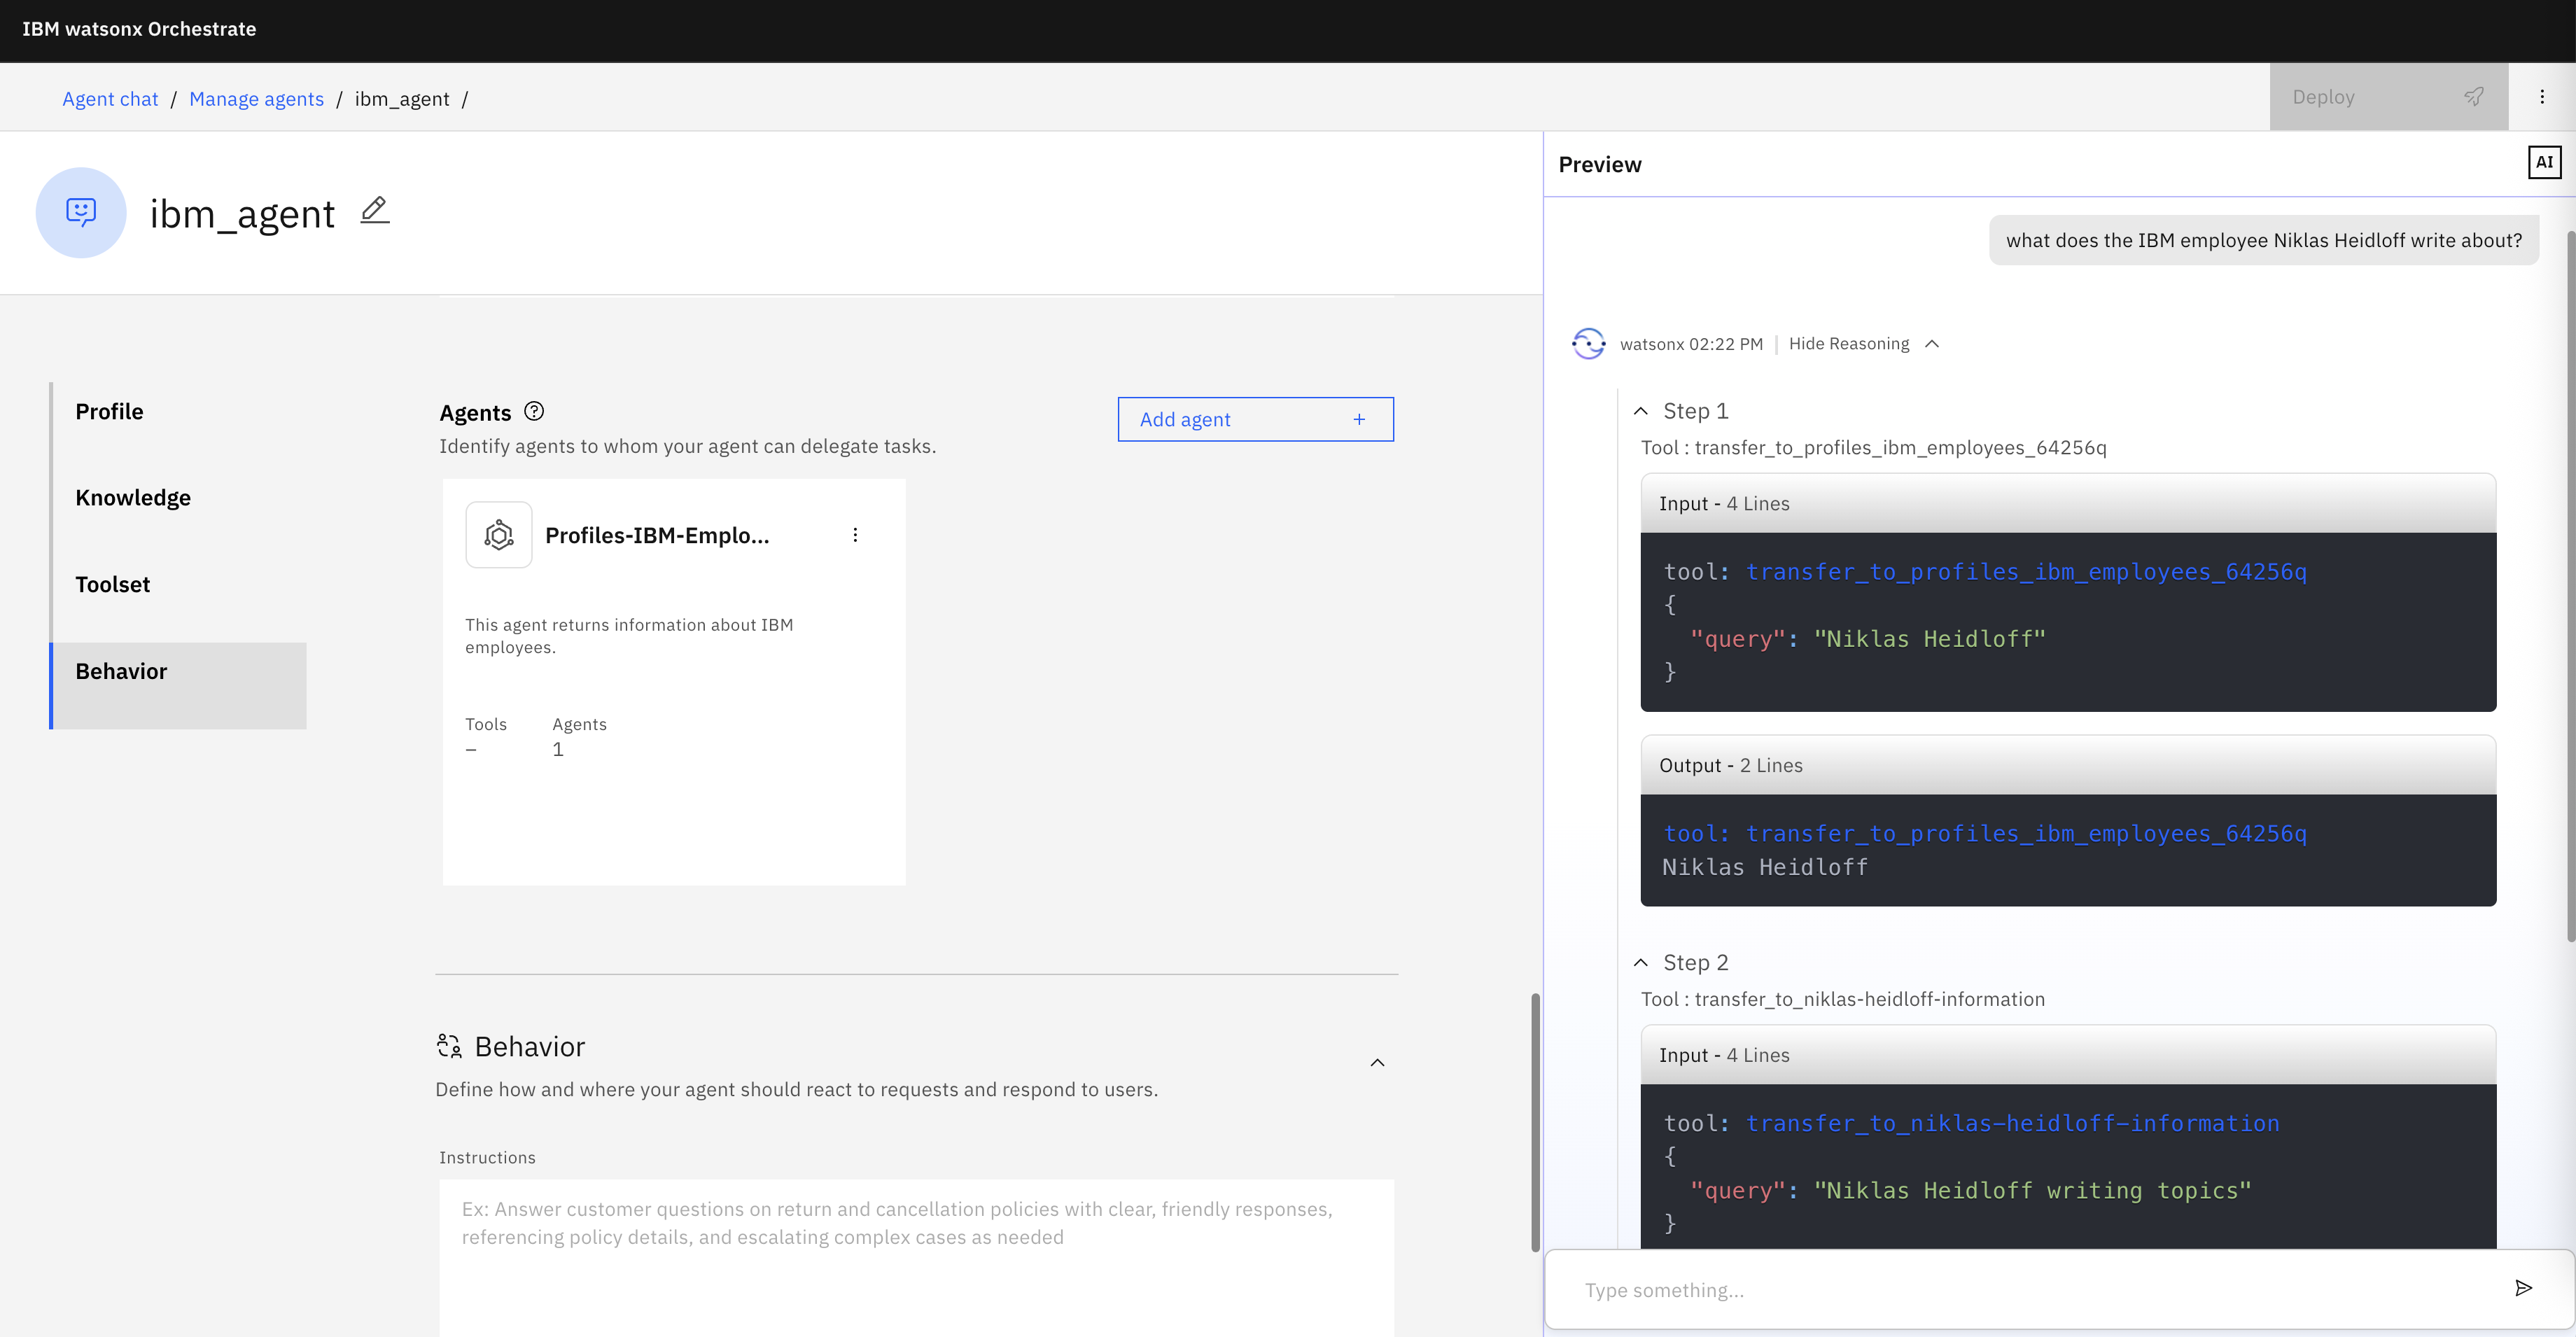Click the Behavior section heading icon
Viewport: 2576px width, 1337px height.
[449, 1046]
